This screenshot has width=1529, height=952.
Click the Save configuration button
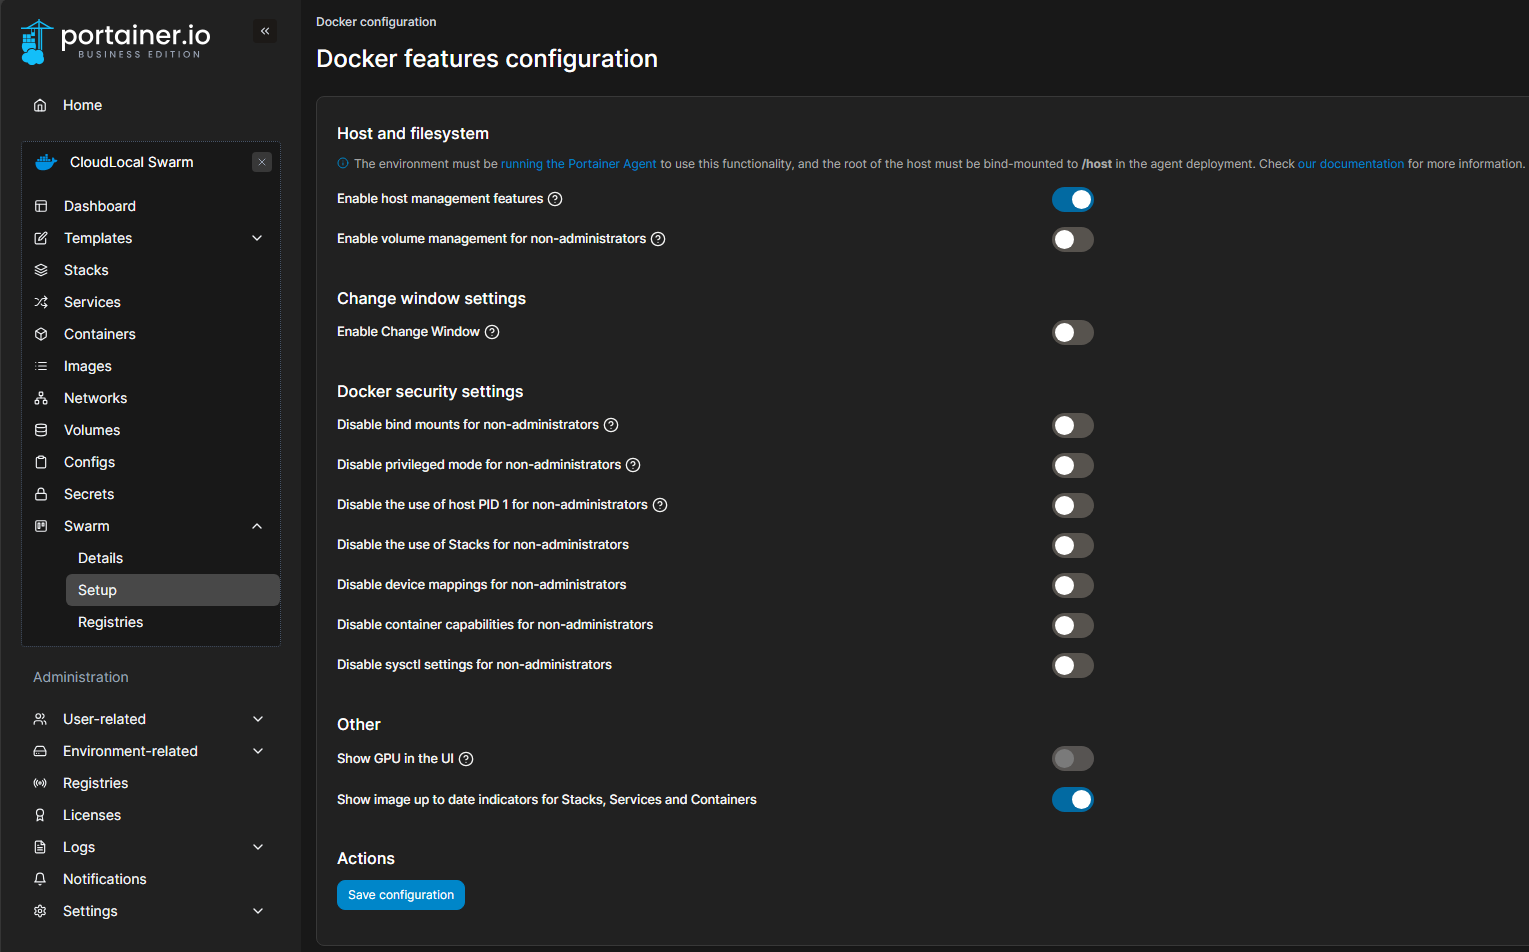tap(400, 895)
